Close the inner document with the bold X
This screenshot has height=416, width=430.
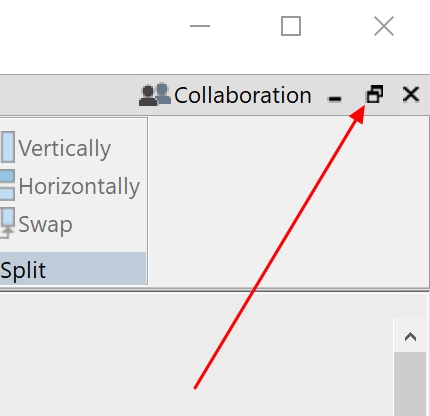click(411, 94)
